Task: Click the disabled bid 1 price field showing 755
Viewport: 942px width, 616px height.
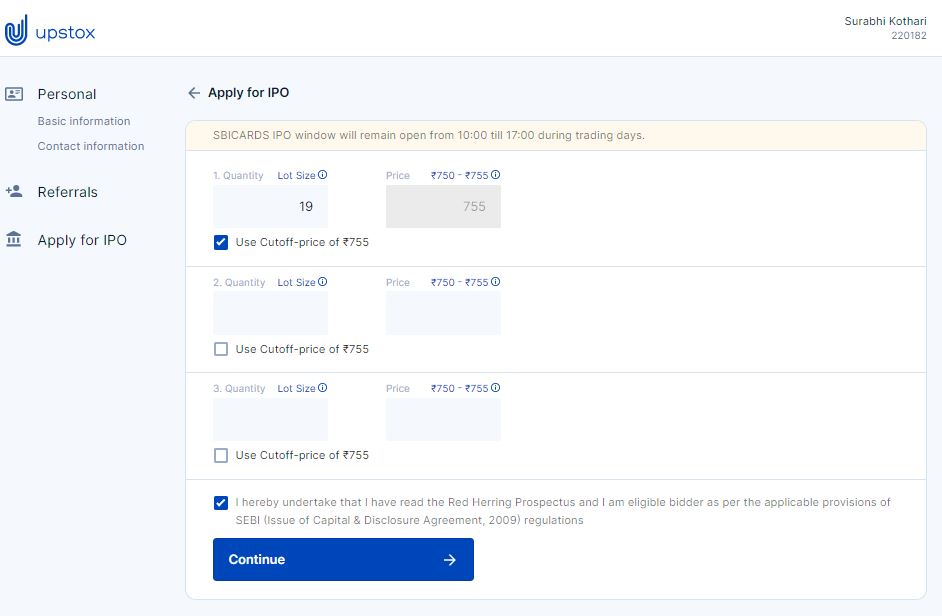Action: pyautogui.click(x=443, y=206)
